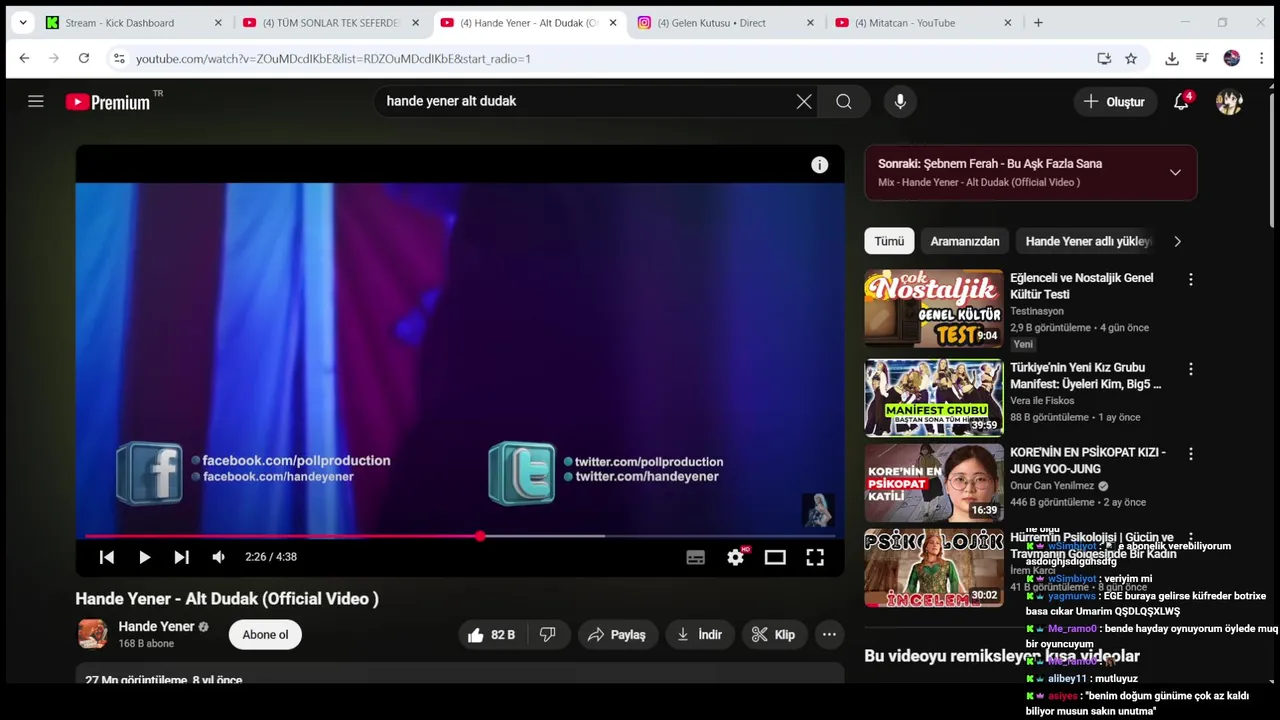
Task: Switch to TÜM SONLAR TEK SEFERDE tab
Action: pos(331,22)
